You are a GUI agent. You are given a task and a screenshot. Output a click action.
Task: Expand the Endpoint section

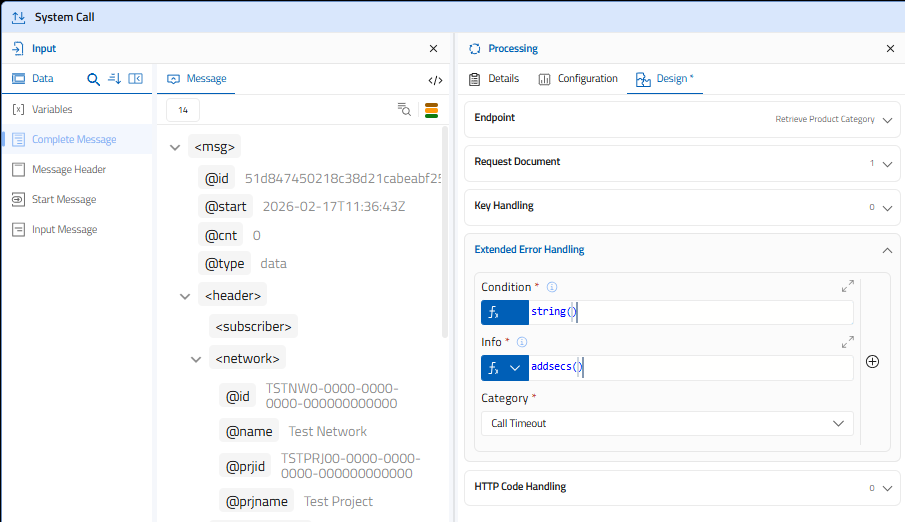887,120
